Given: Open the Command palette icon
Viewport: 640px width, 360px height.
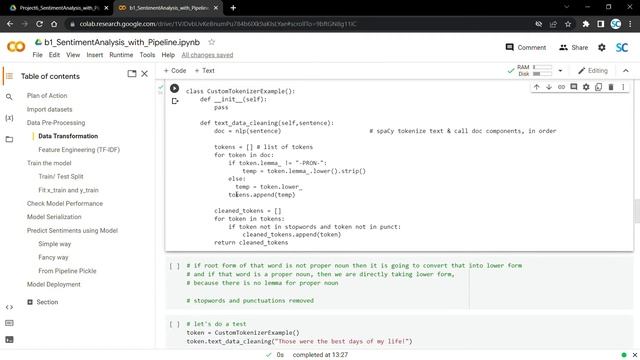Looking at the screenshot, I should point(9,323).
